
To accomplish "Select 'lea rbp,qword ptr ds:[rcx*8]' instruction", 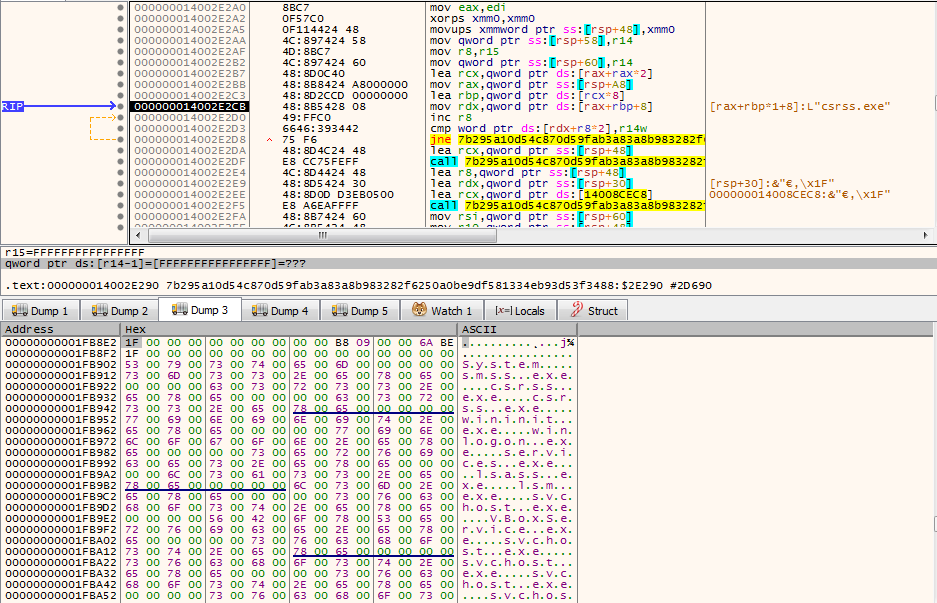I will coord(527,96).
